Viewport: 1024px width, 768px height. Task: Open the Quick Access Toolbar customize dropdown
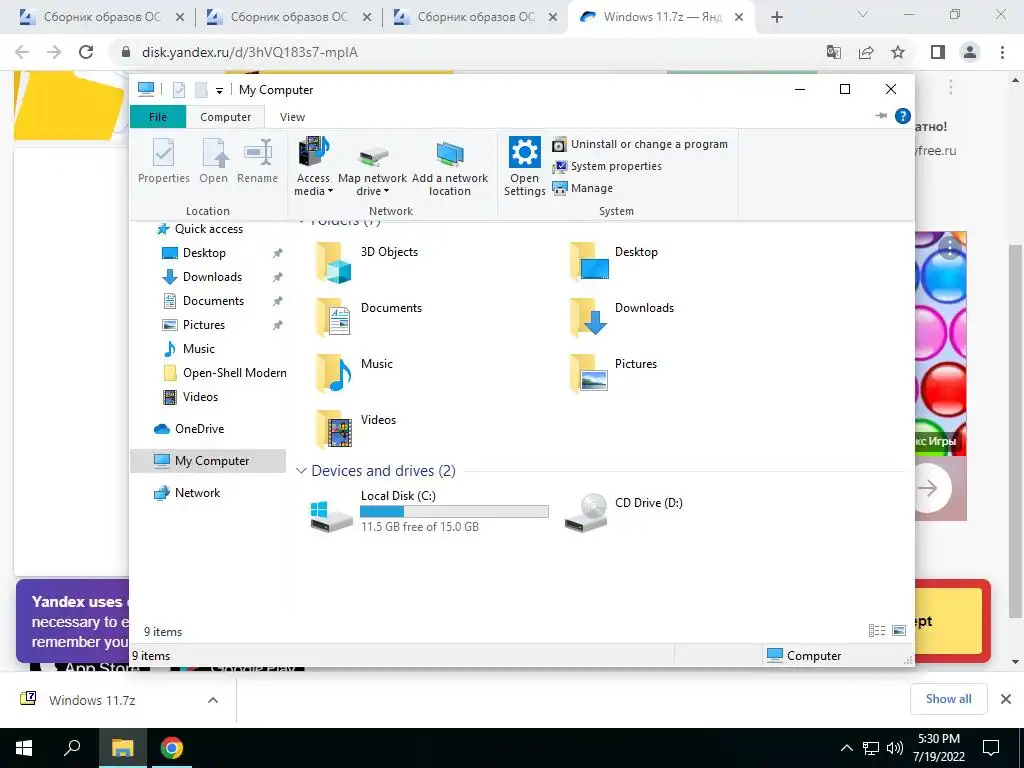coord(219,90)
